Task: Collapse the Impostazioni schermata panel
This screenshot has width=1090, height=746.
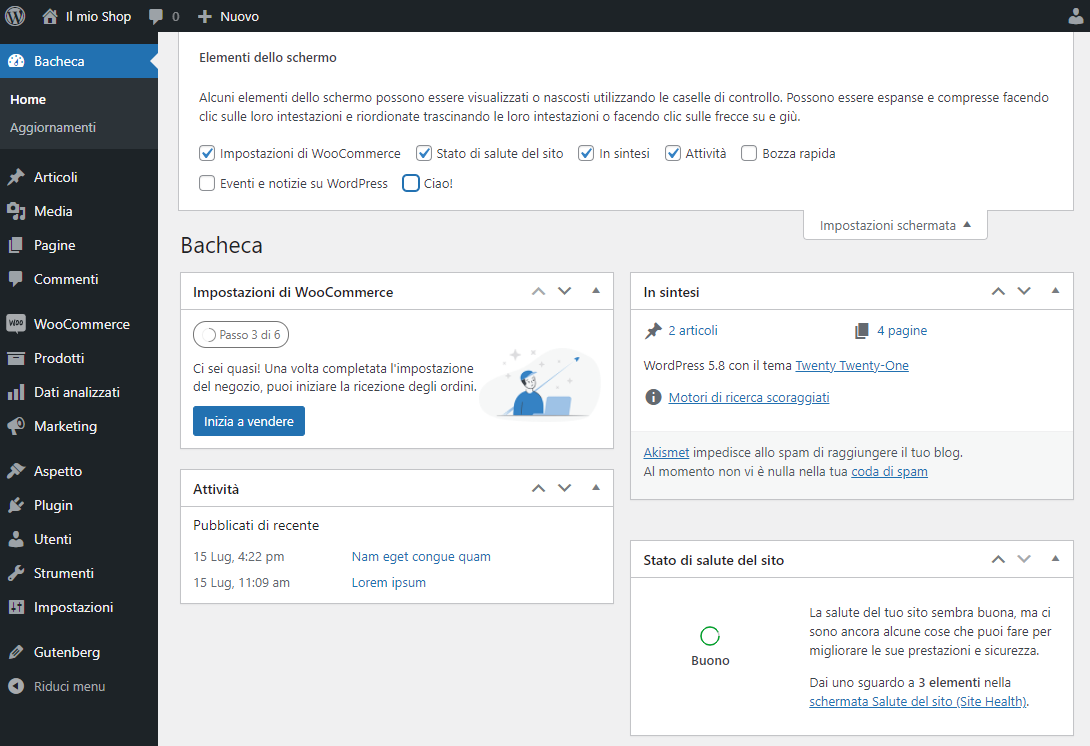Action: [895, 226]
